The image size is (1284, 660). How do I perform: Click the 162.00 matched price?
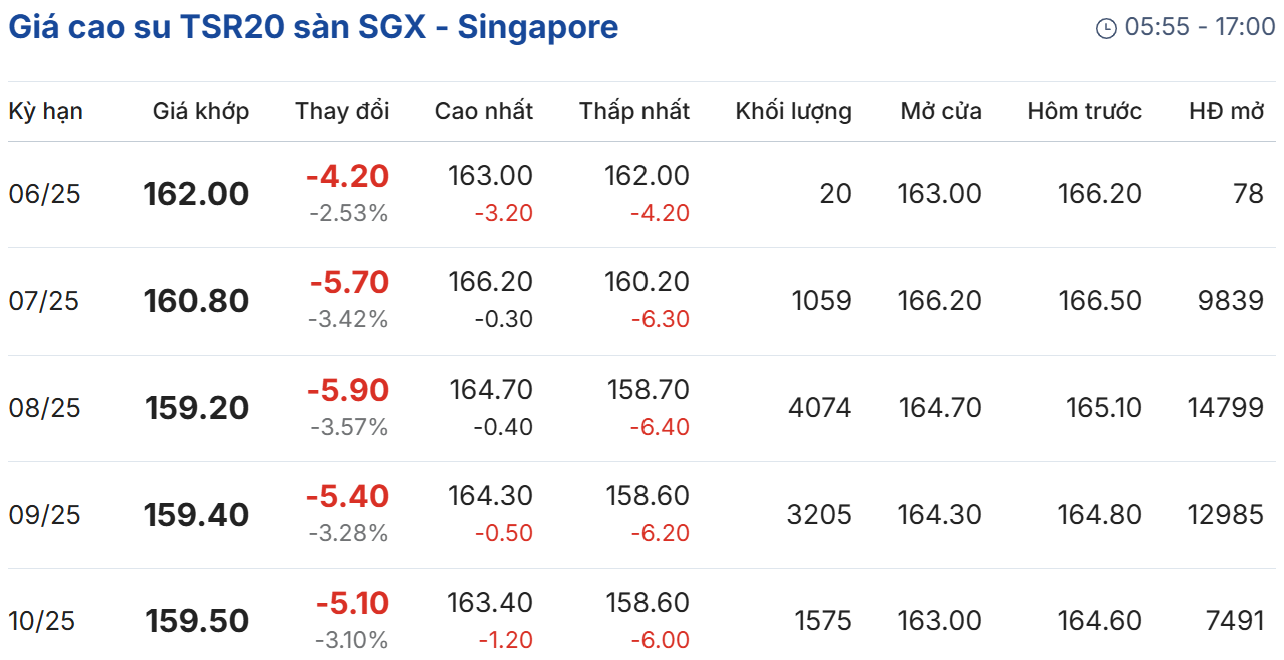(x=196, y=194)
